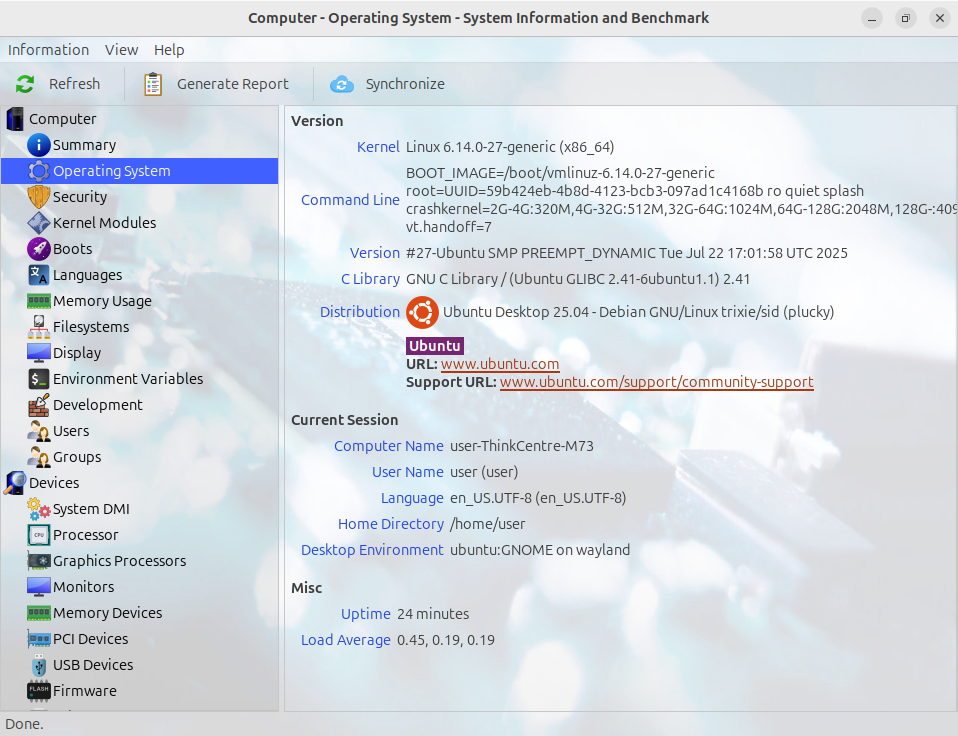Viewport: 958px width, 736px height.
Task: Click the Graphics Processors card icon
Action: [x=38, y=560]
